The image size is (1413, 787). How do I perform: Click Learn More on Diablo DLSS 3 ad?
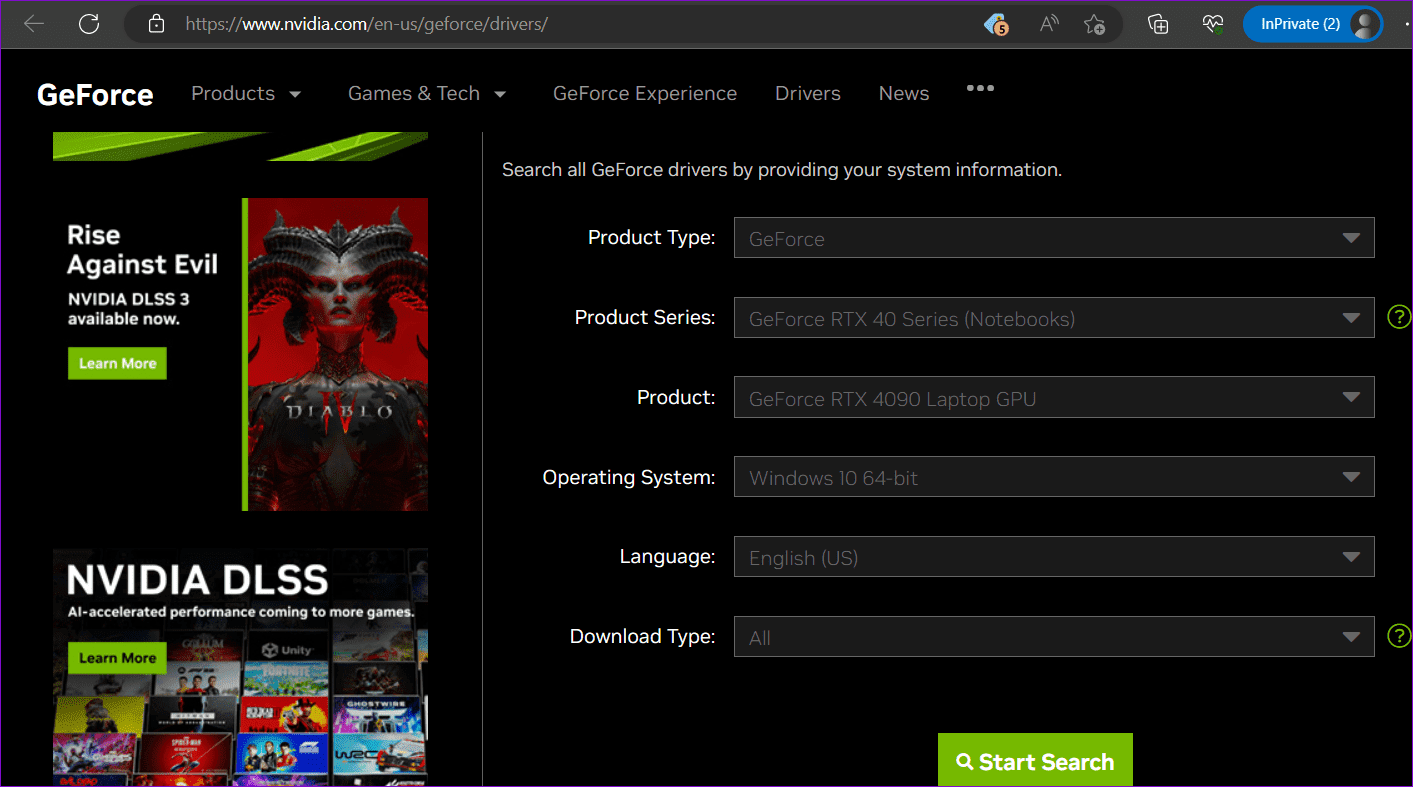[x=117, y=363]
